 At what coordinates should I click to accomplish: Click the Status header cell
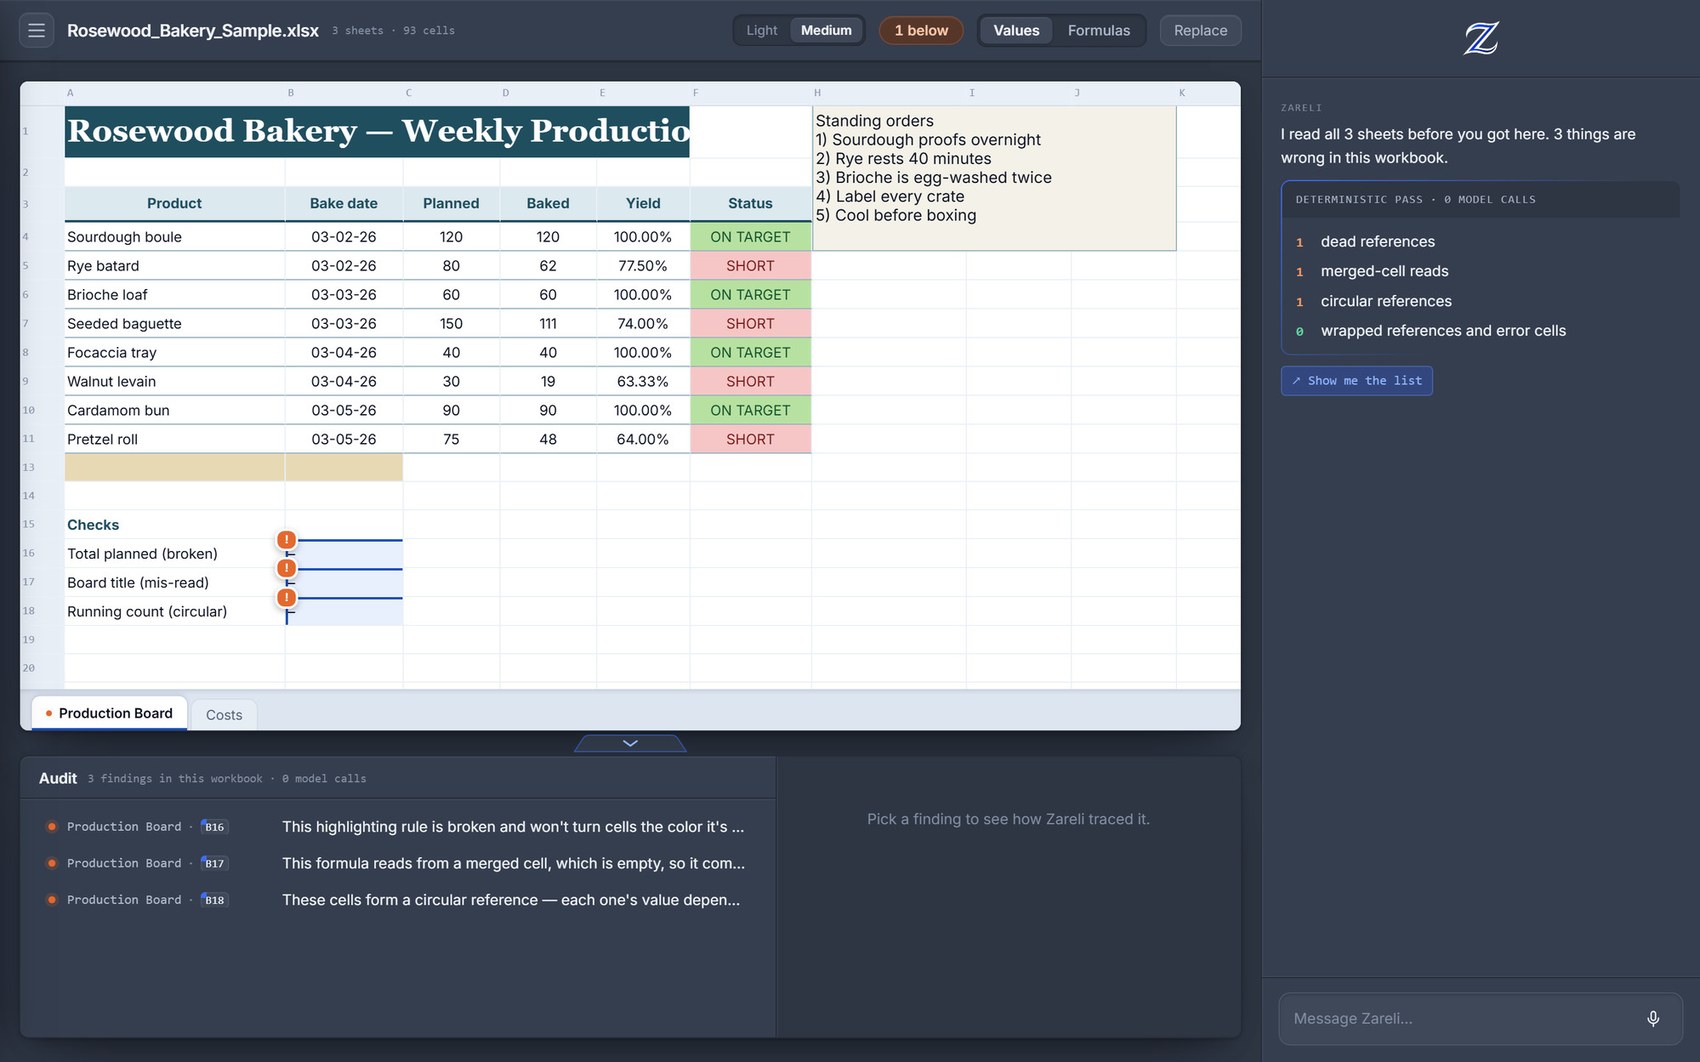[x=750, y=203]
